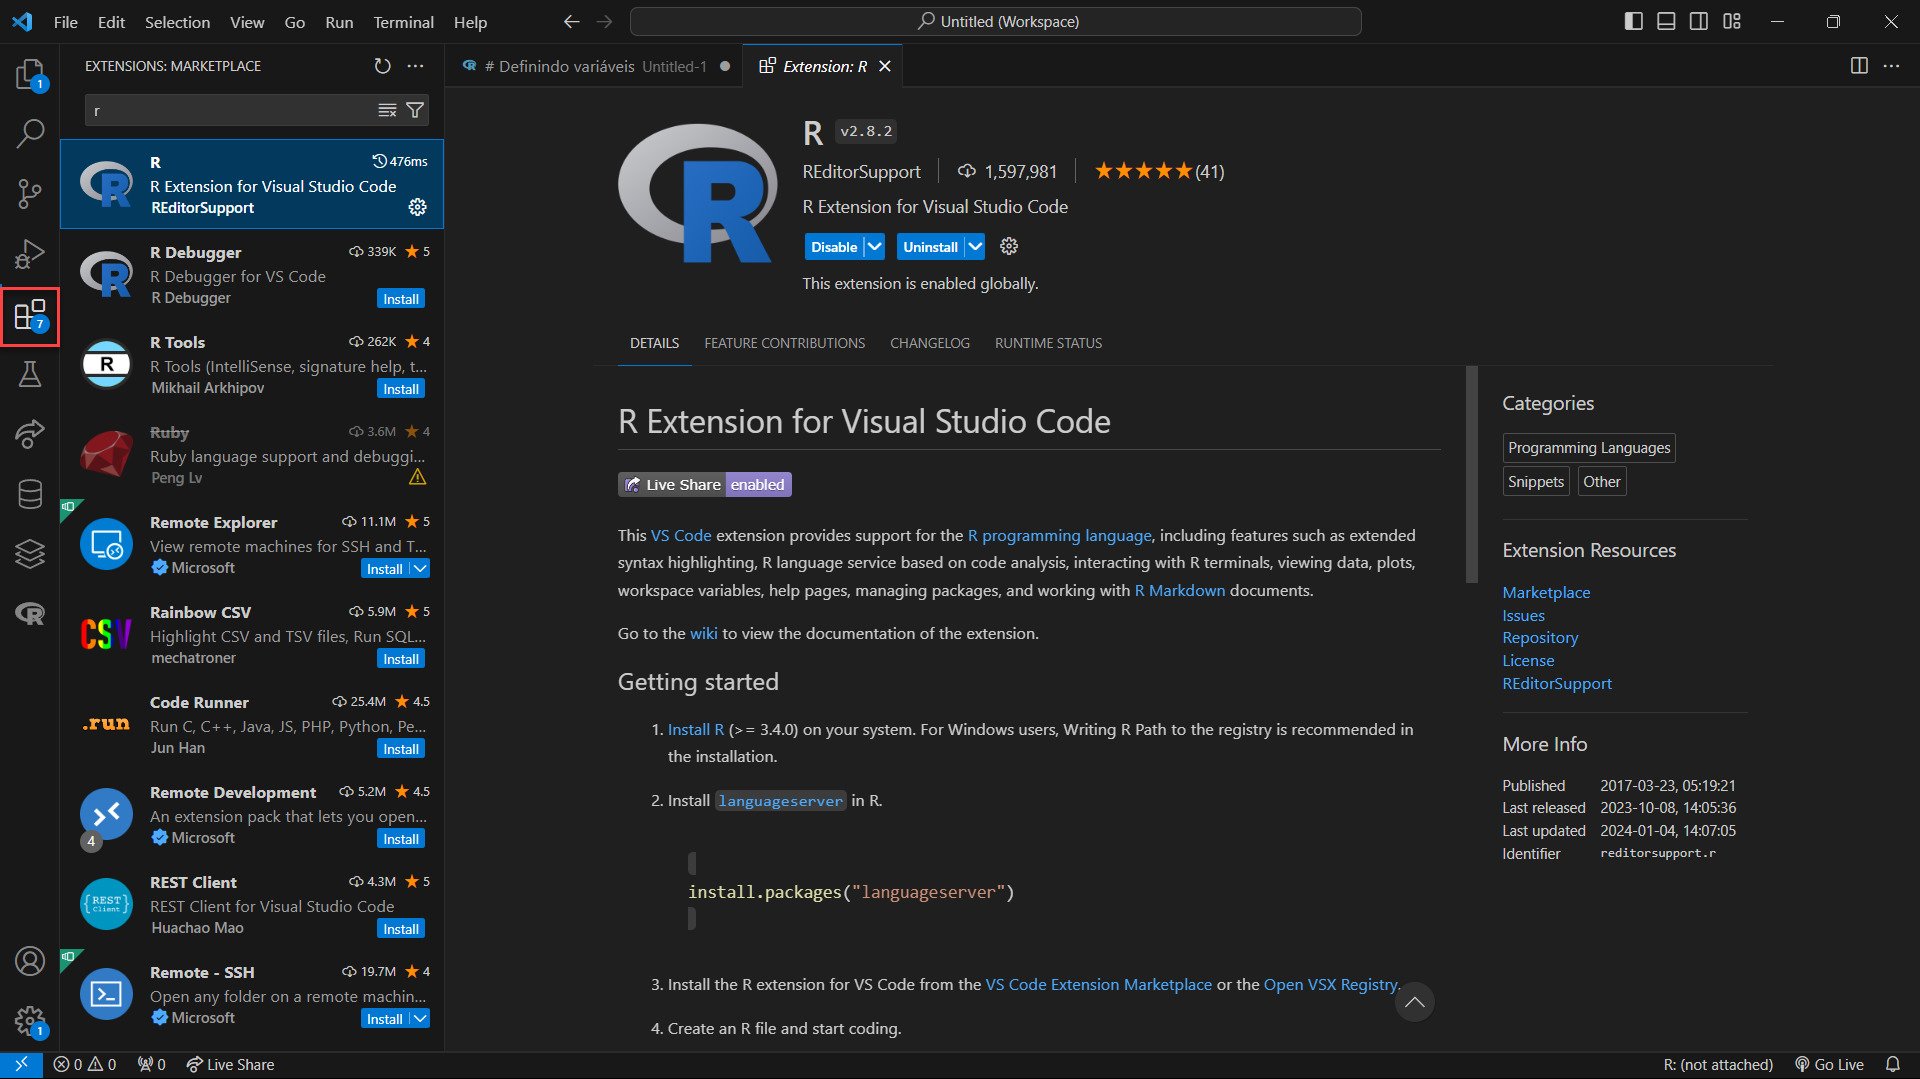Open the Accounts icon
Screen dimensions: 1920x1079
tap(30, 961)
